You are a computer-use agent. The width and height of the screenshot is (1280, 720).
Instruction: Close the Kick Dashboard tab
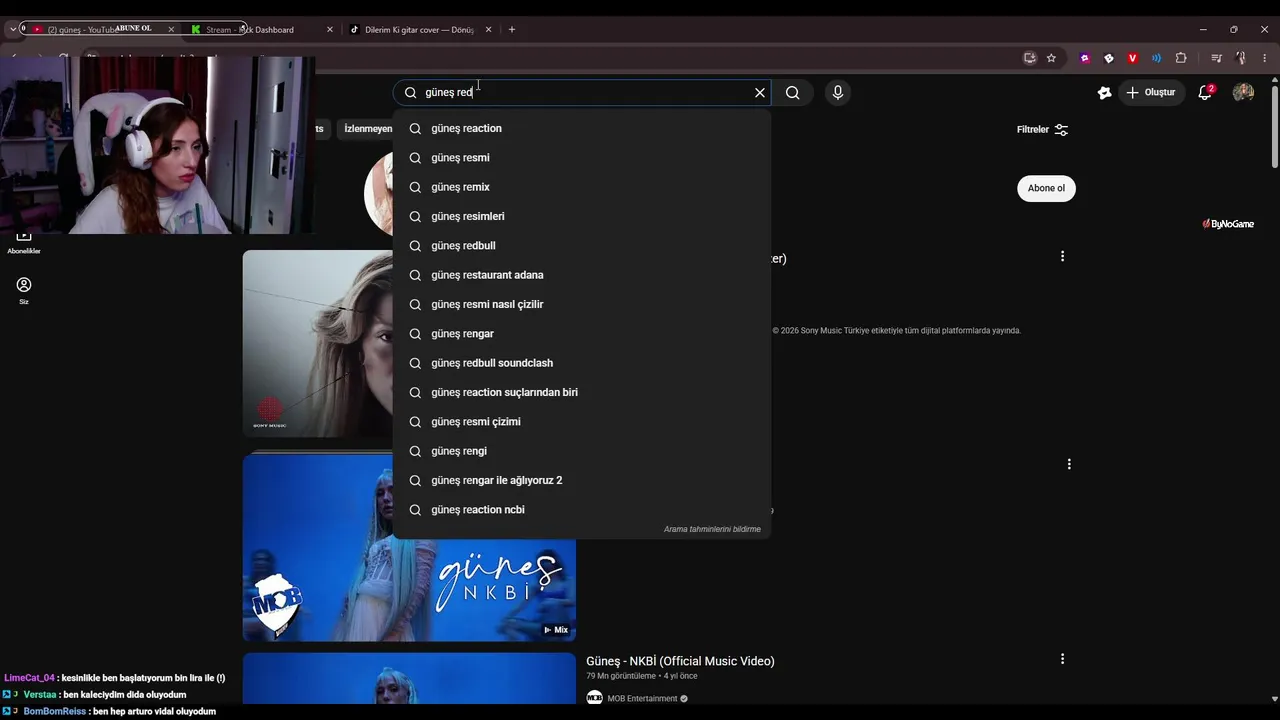pos(330,30)
